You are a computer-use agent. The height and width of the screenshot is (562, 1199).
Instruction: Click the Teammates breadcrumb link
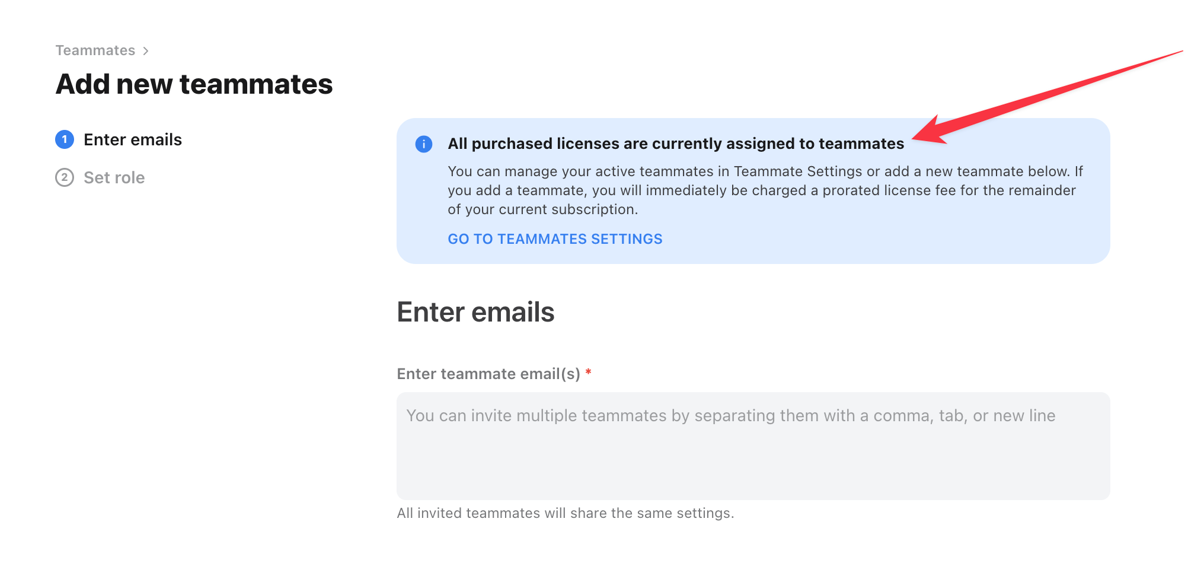tap(95, 50)
